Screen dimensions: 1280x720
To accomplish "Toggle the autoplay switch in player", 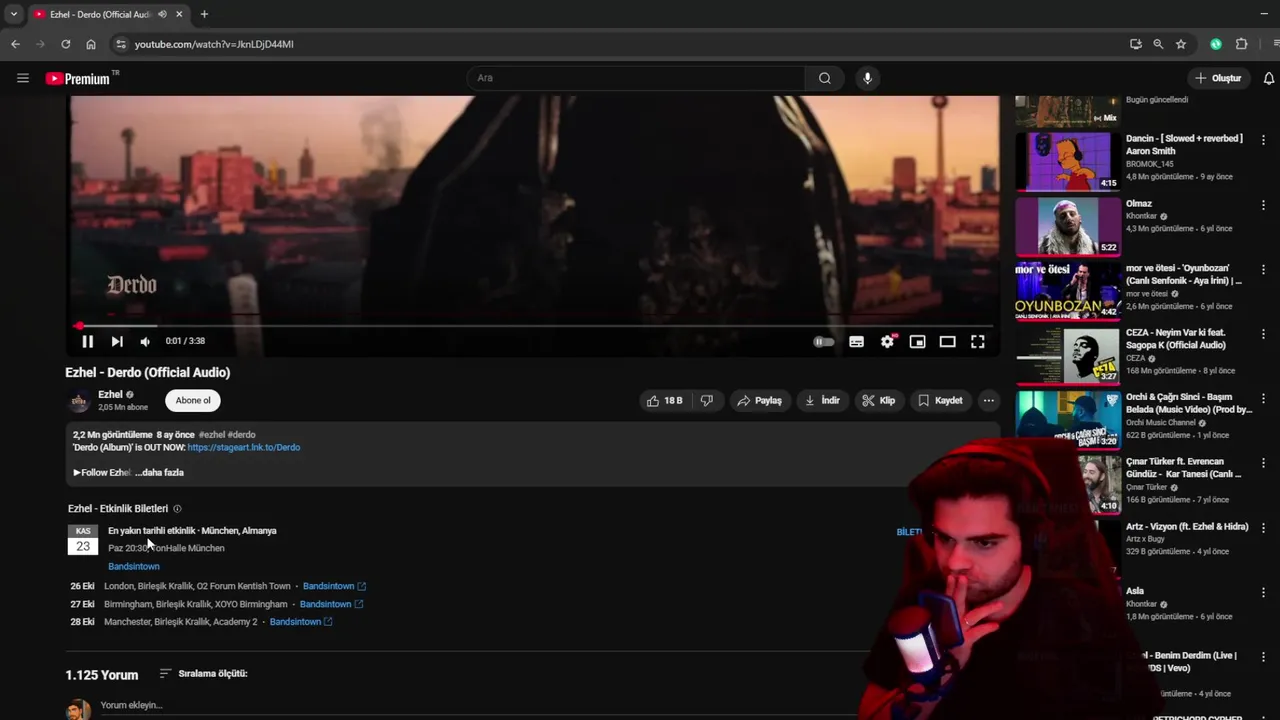I will click(823, 342).
